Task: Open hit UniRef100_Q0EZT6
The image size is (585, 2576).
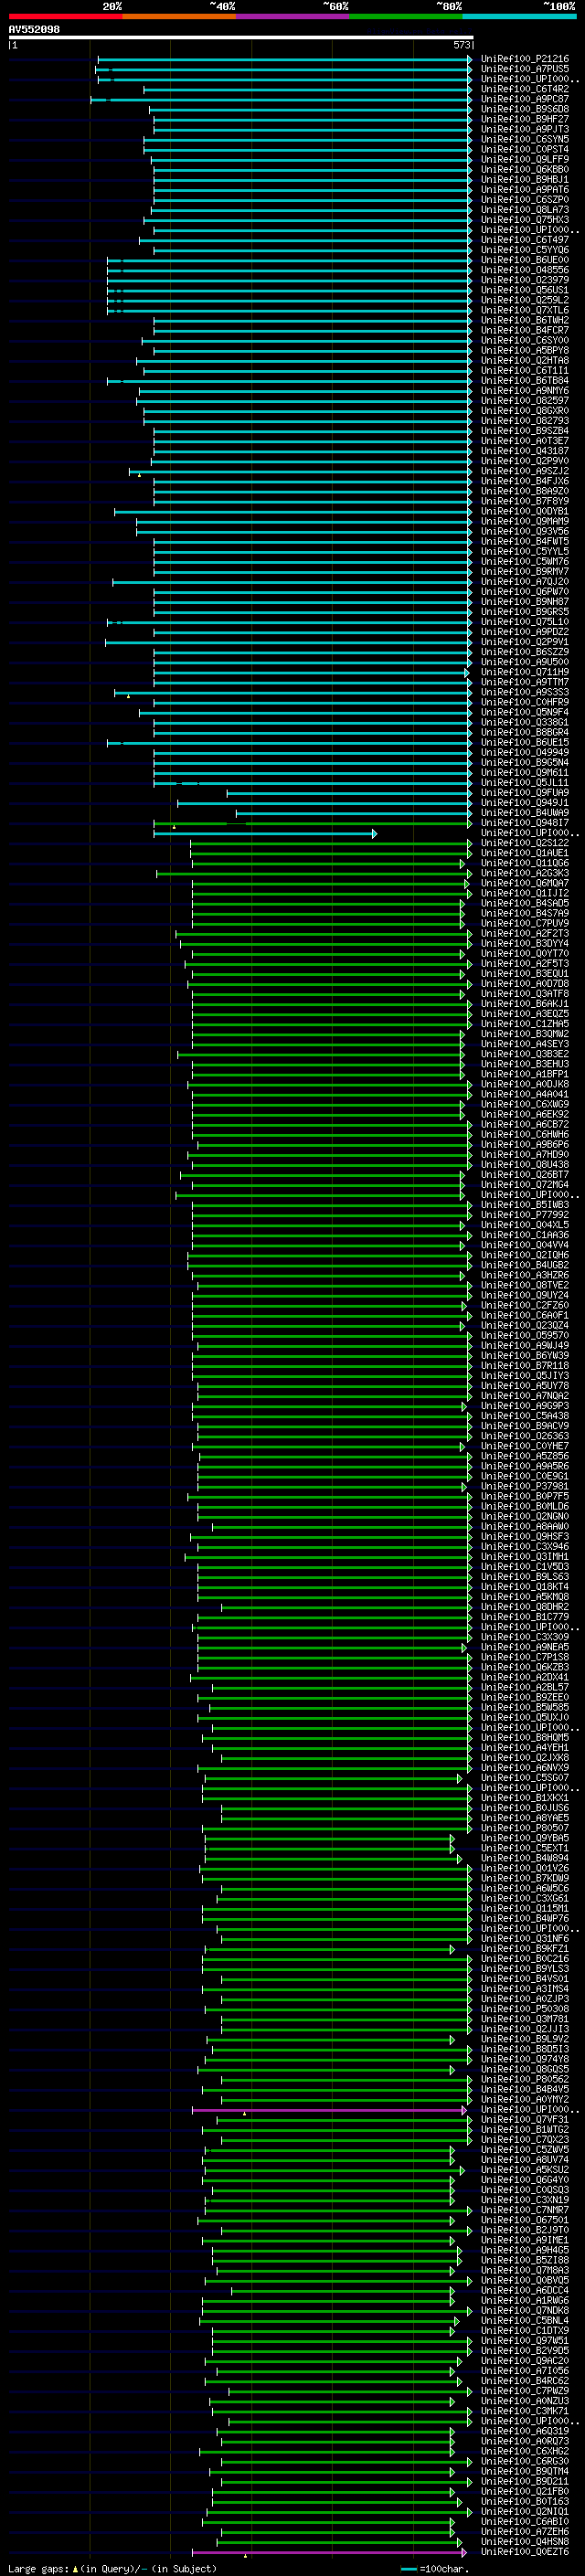Action: tap(524, 2552)
